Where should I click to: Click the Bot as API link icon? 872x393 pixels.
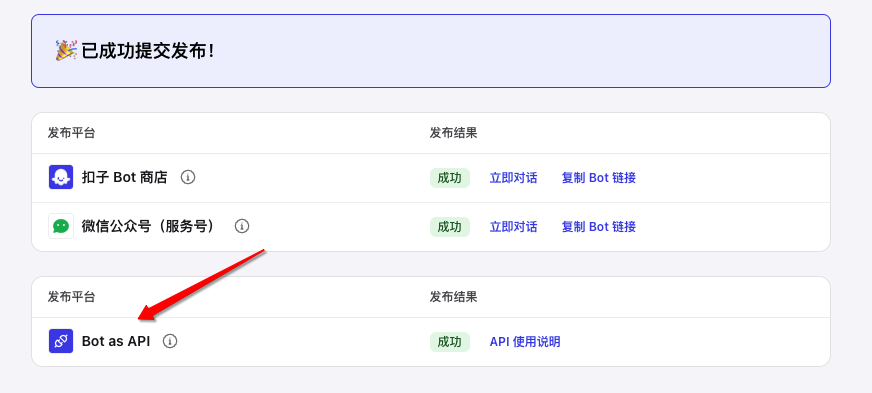[61, 341]
